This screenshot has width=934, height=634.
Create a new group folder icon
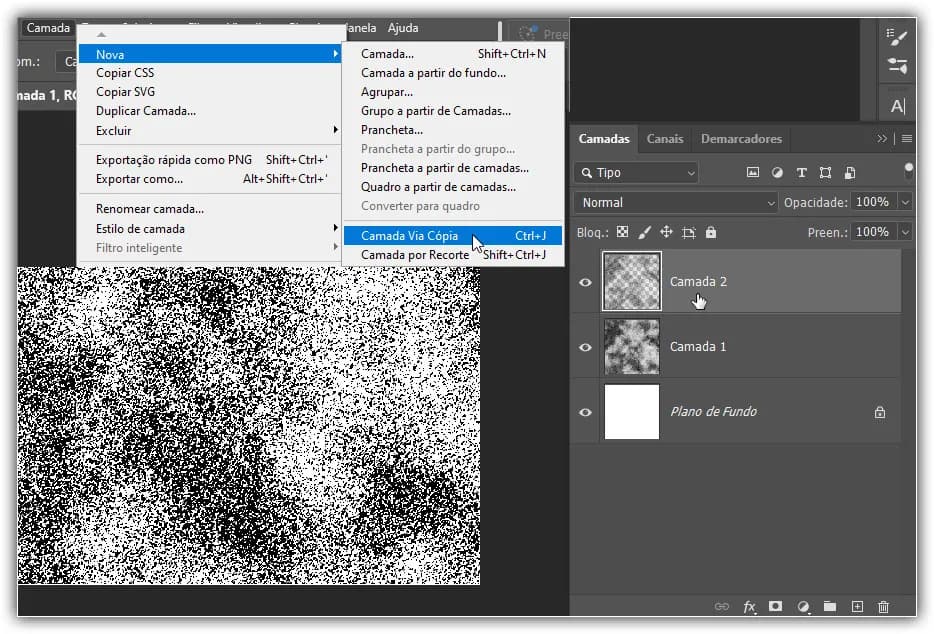point(830,607)
